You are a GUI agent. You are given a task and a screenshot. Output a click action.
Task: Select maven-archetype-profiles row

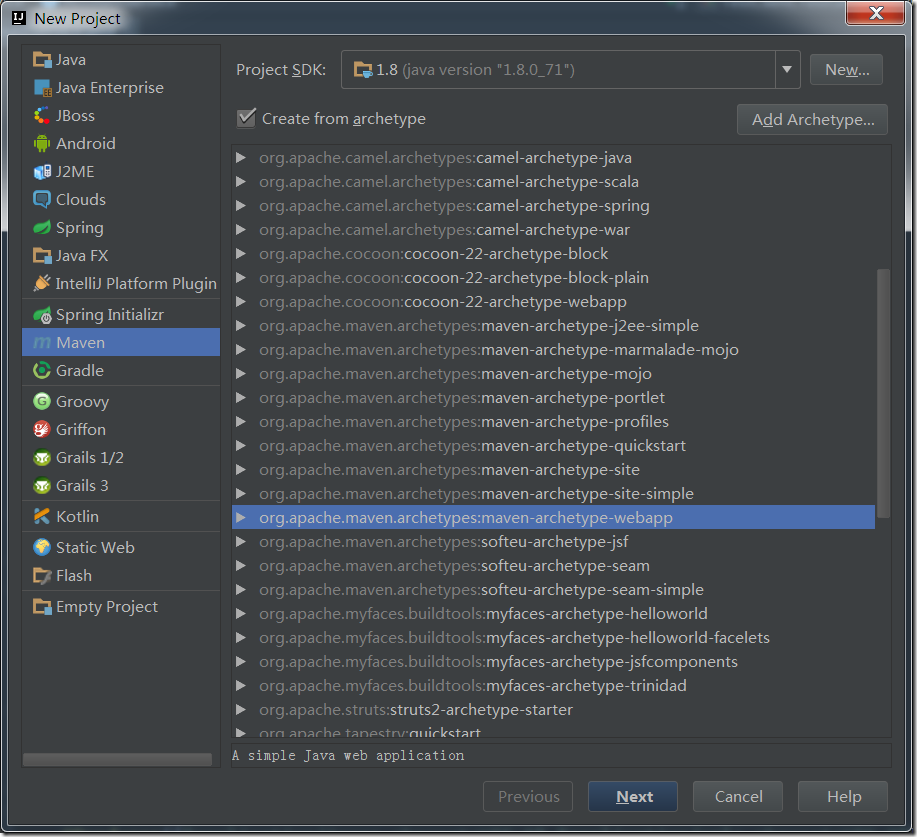553,421
